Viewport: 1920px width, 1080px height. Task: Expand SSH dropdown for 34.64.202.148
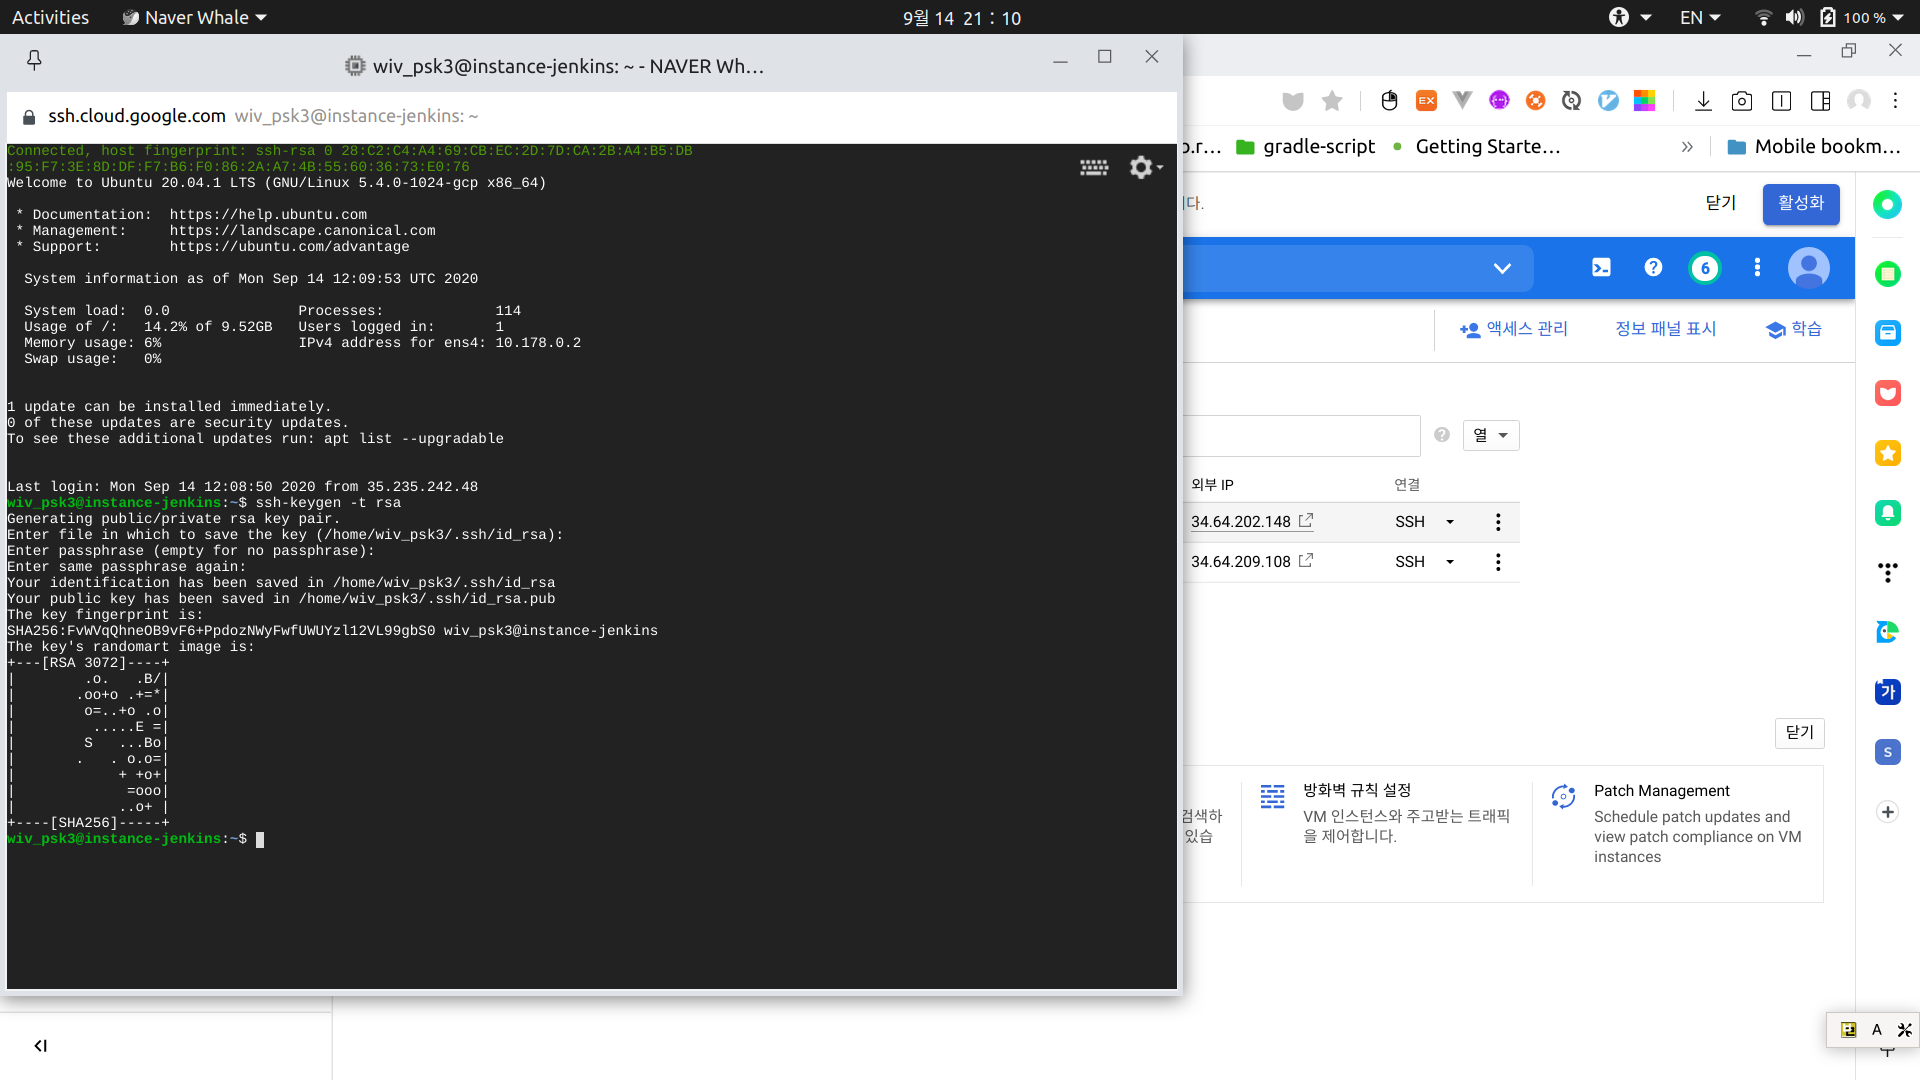coord(1450,522)
